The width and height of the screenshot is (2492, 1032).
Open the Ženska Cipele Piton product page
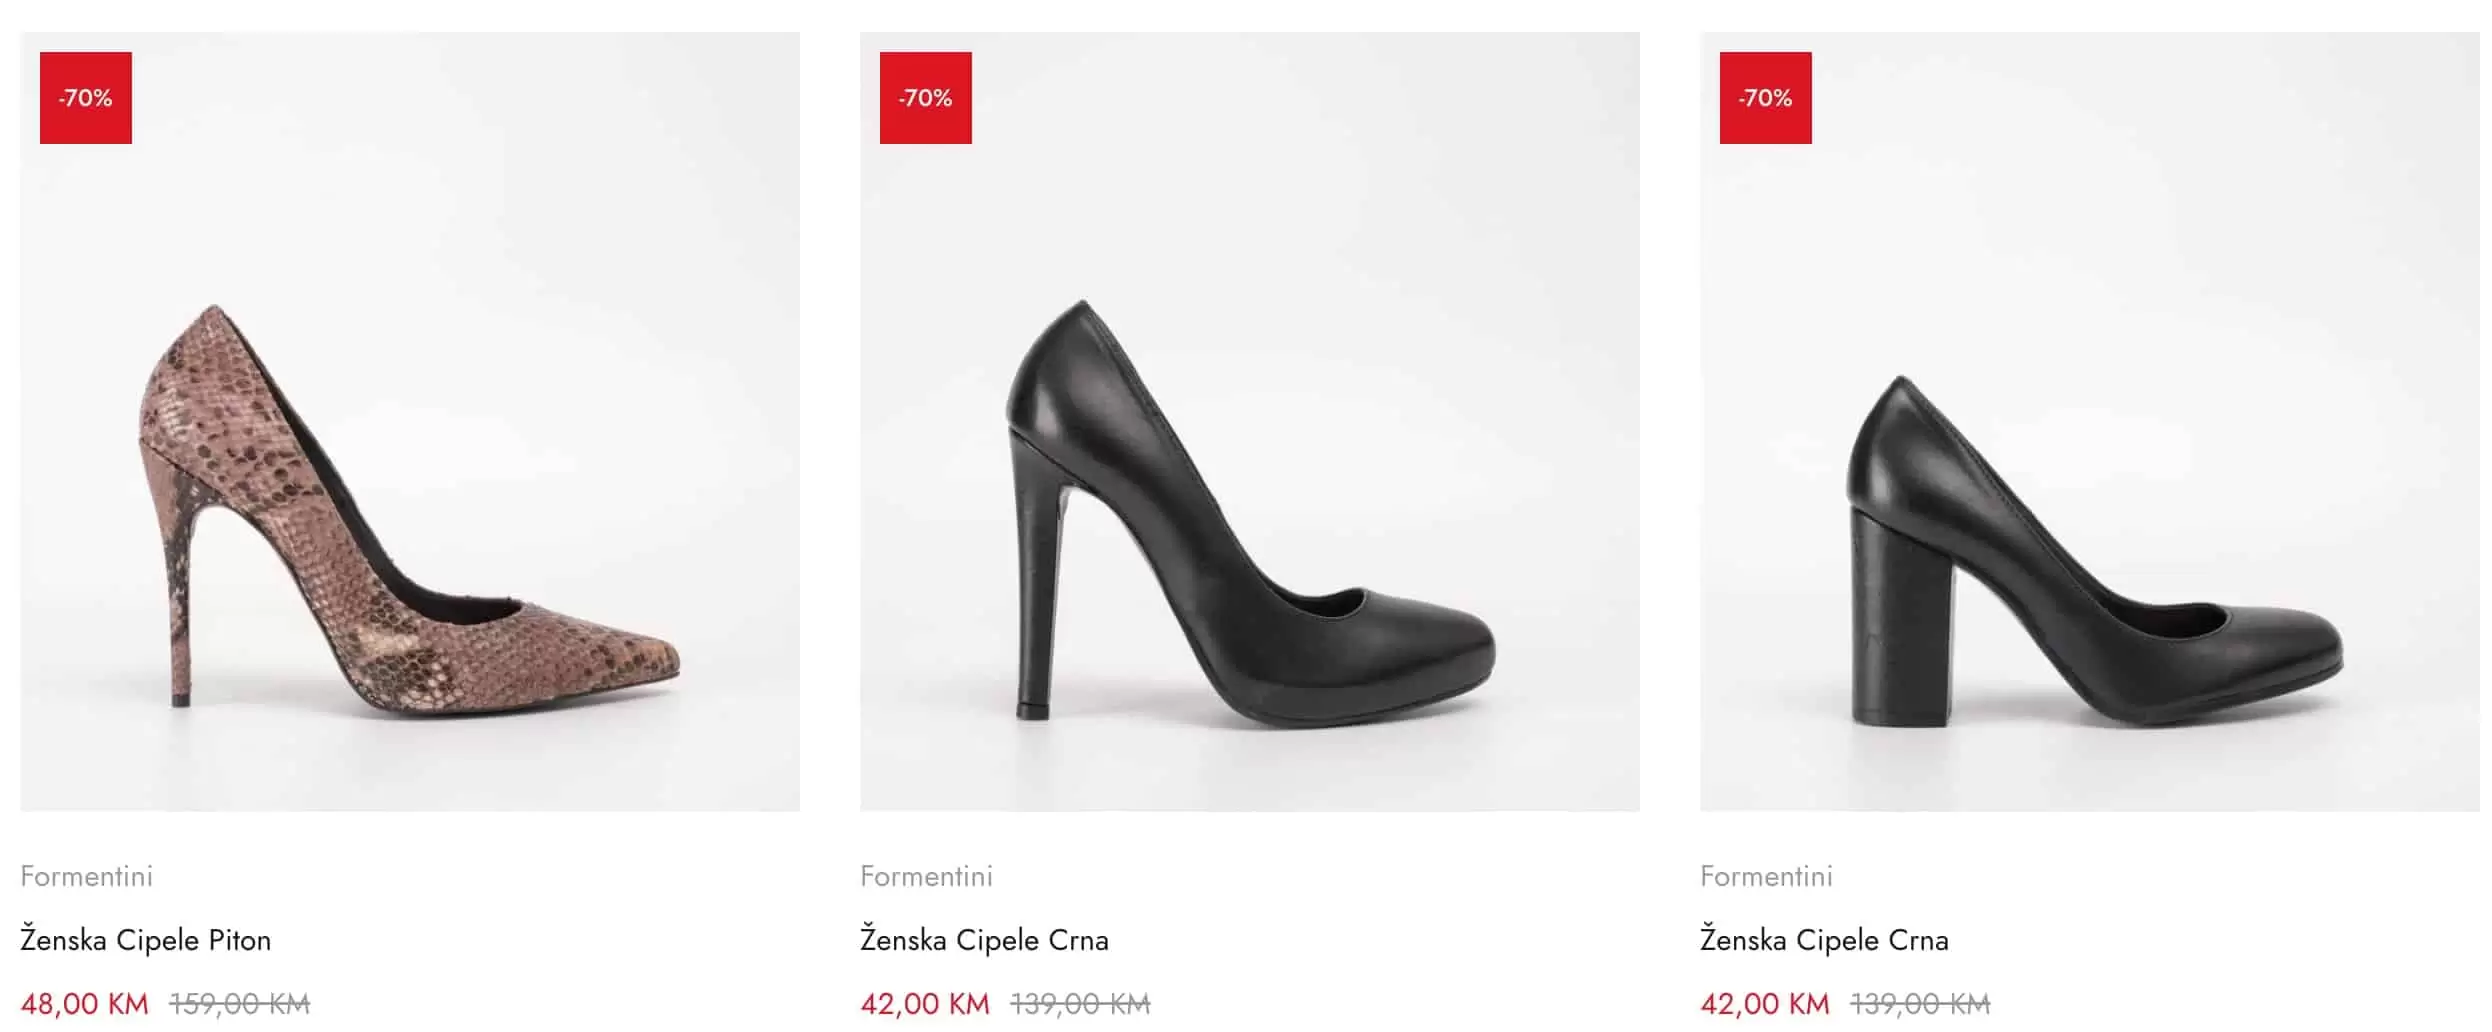[x=146, y=940]
